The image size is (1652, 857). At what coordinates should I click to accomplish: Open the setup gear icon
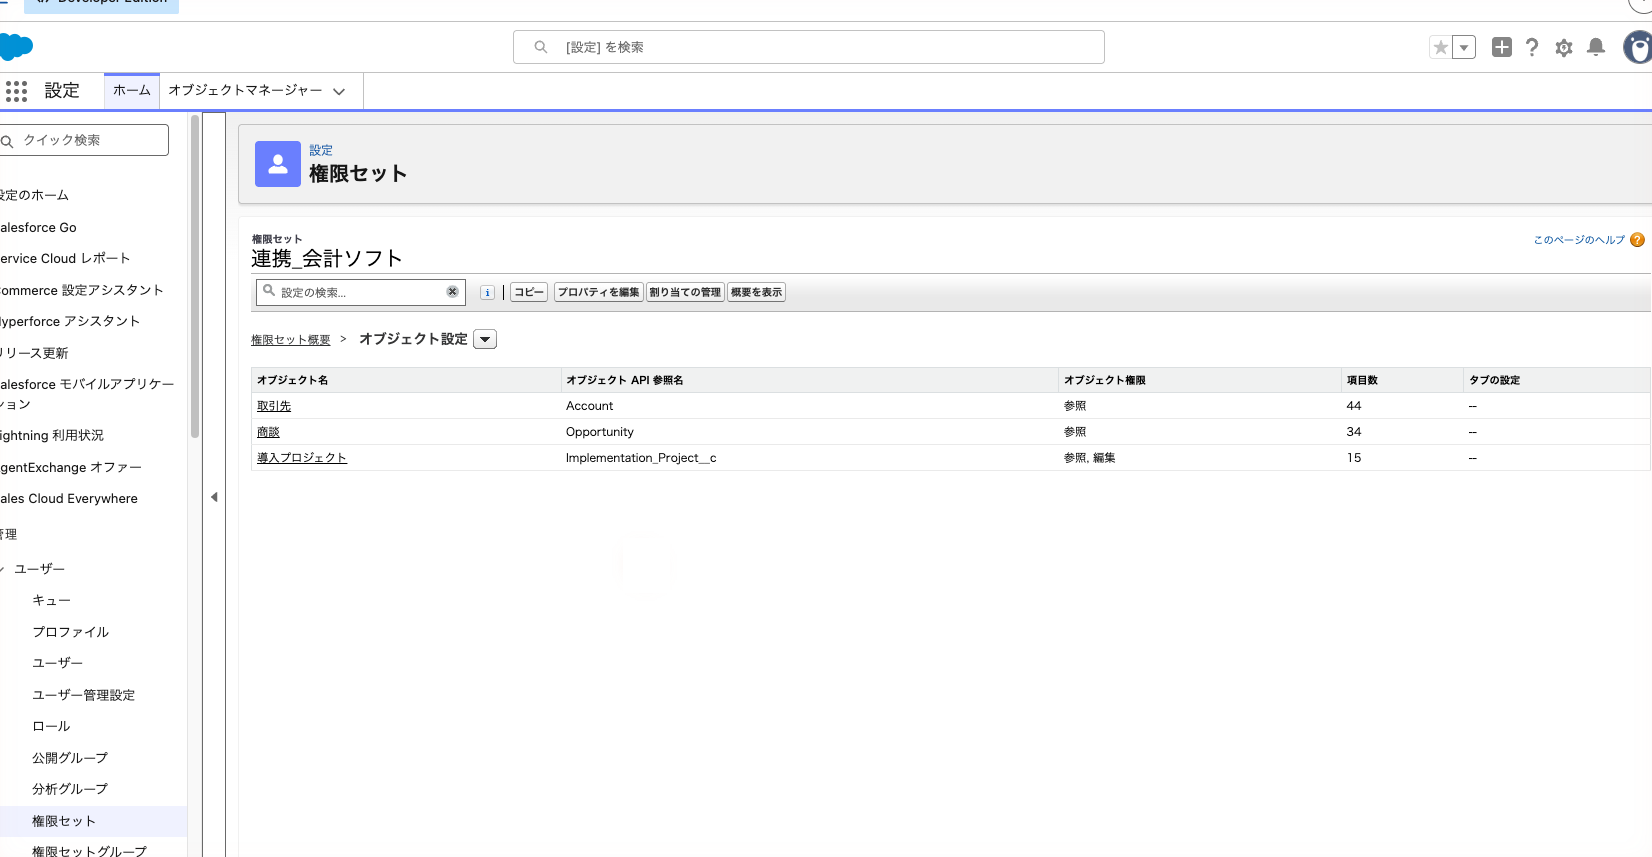[1564, 47]
